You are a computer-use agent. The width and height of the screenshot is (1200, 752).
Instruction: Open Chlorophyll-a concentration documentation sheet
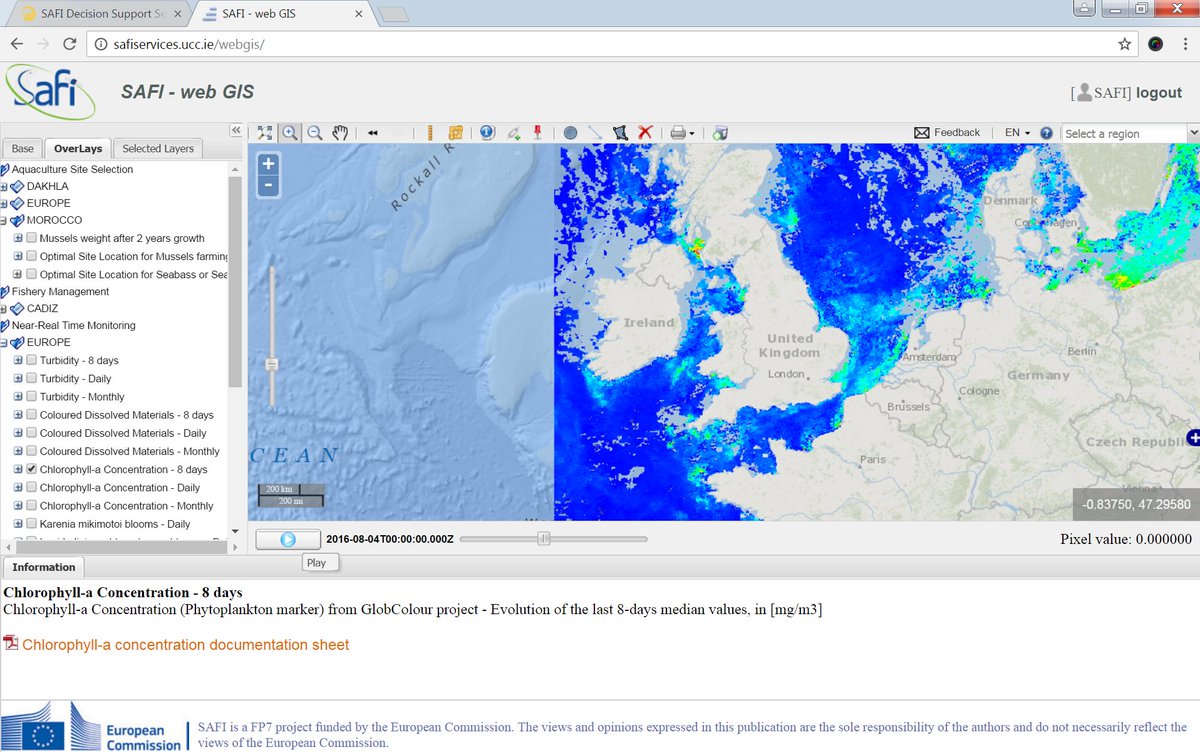pyautogui.click(x=186, y=645)
